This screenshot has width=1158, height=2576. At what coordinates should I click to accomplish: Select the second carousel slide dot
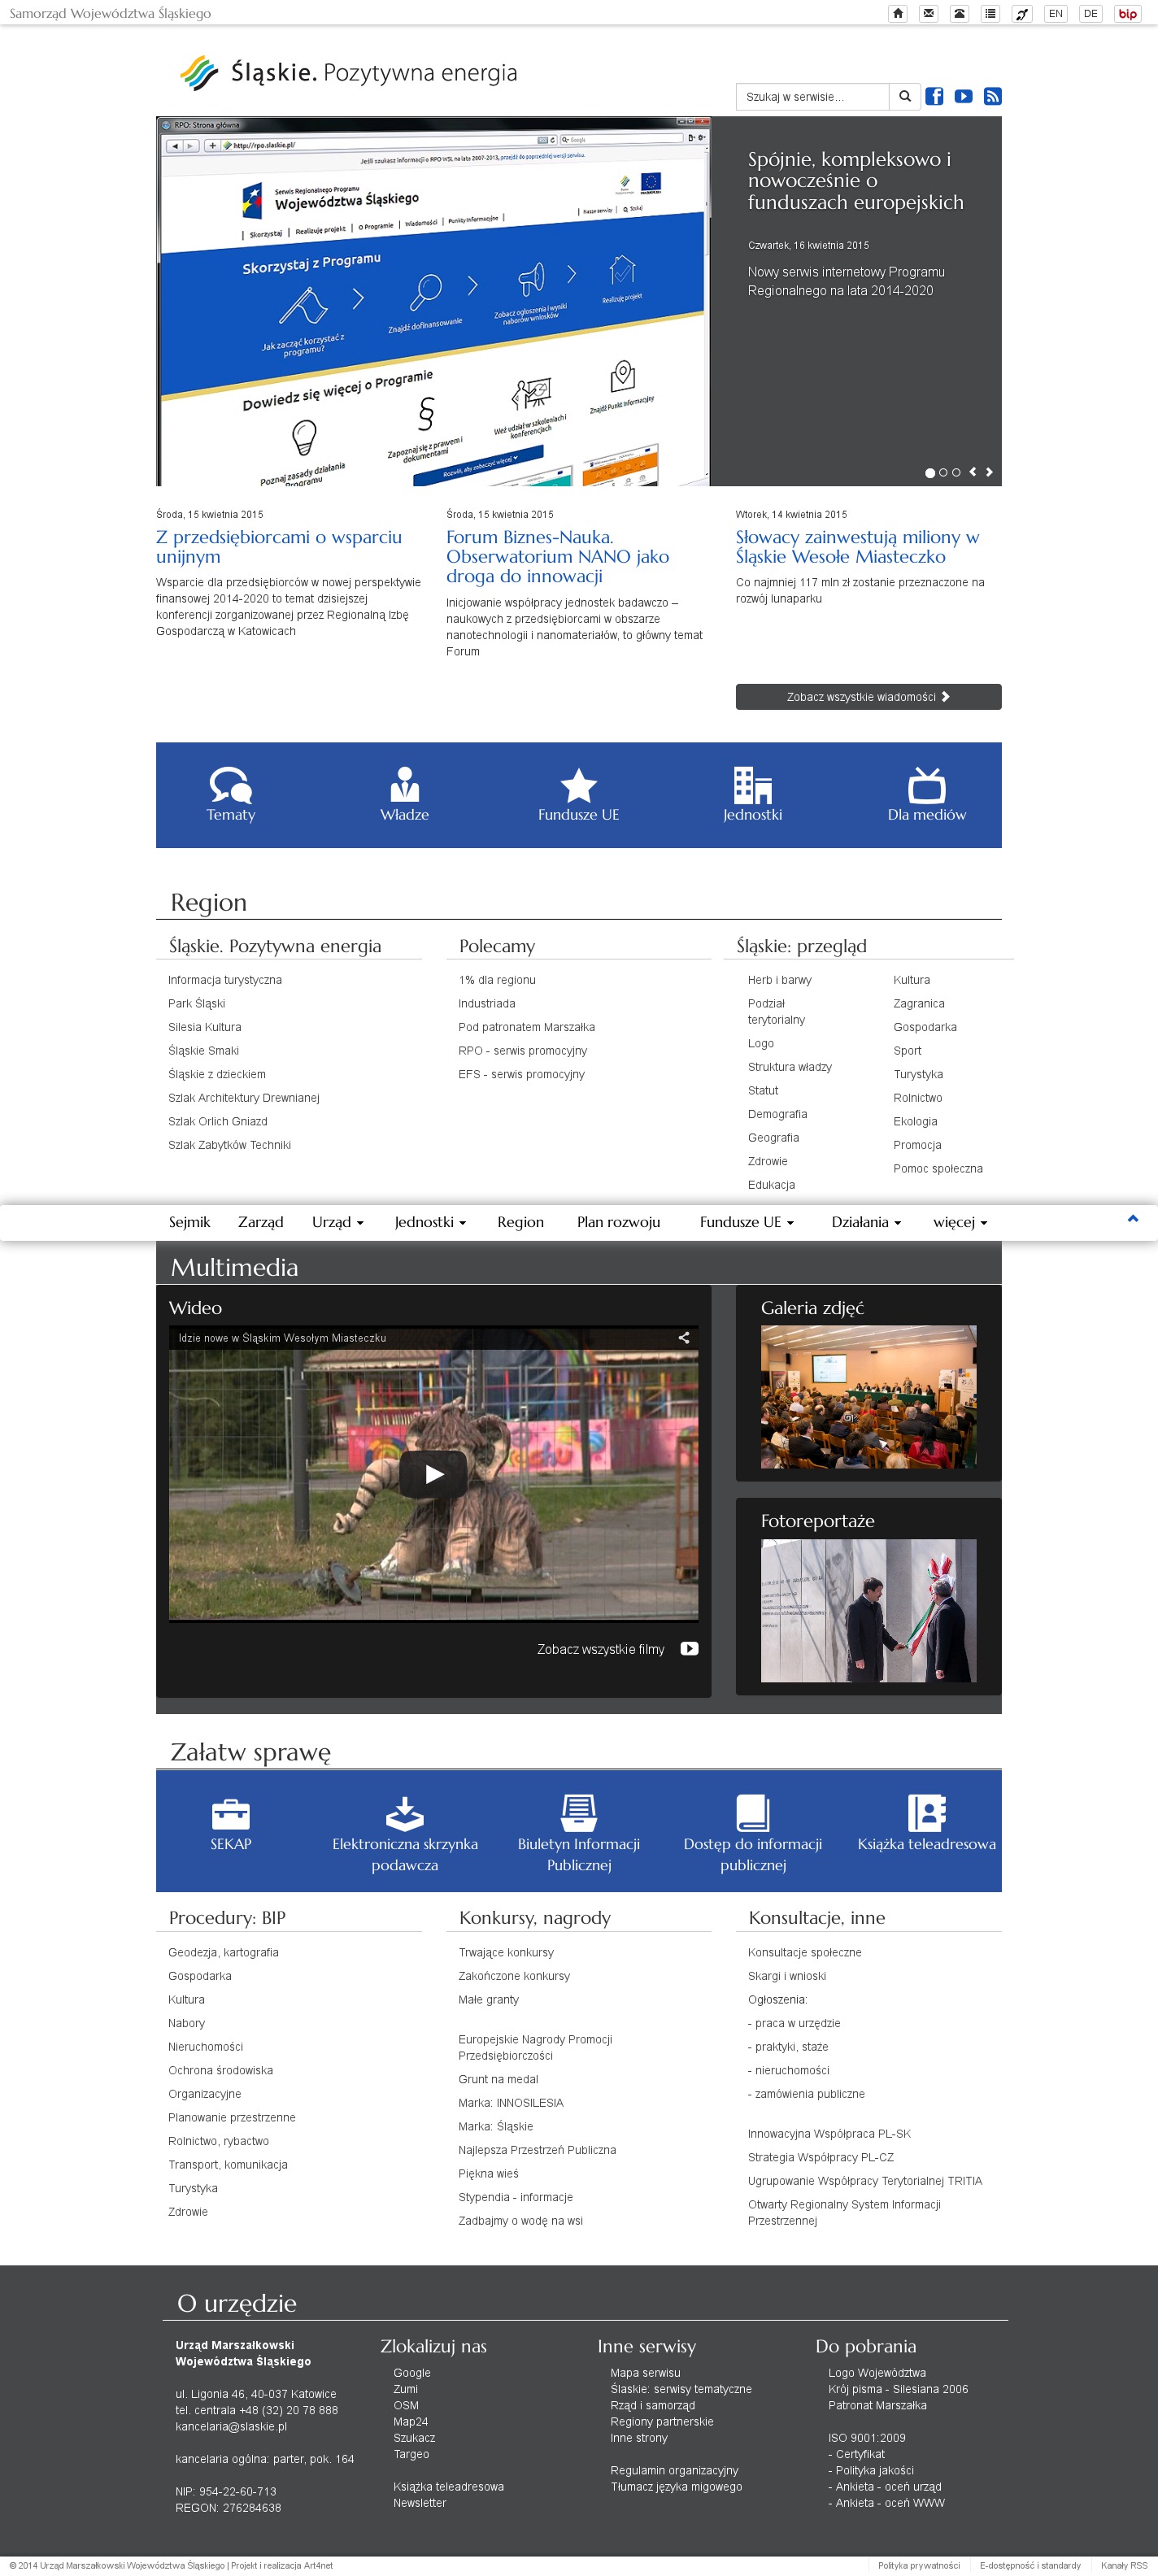(943, 472)
